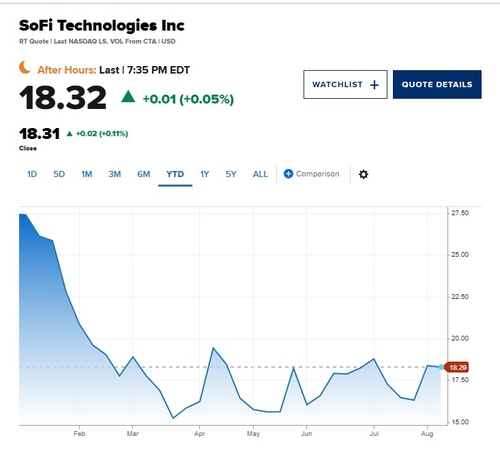This screenshot has height=457, width=500.
Task: Click the green up-triangle price change icon
Action: pos(128,97)
